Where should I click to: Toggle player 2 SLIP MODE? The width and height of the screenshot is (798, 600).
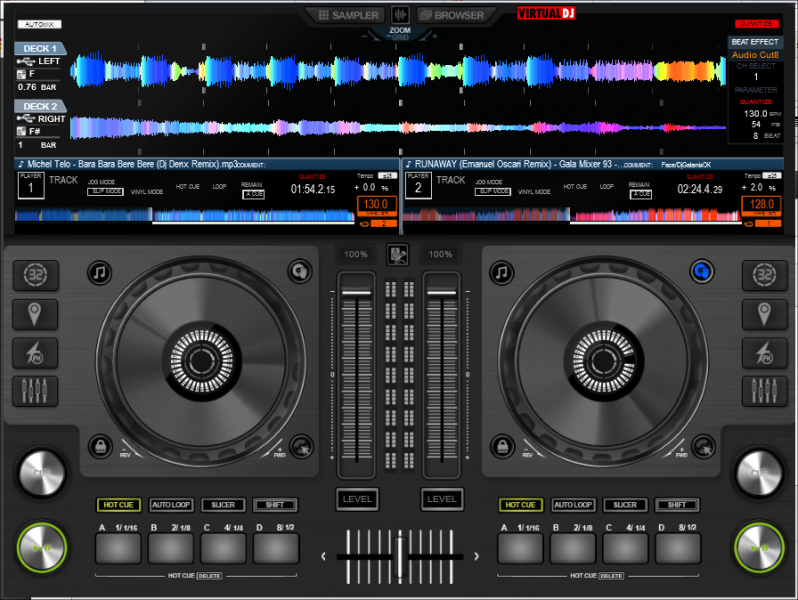pos(493,191)
